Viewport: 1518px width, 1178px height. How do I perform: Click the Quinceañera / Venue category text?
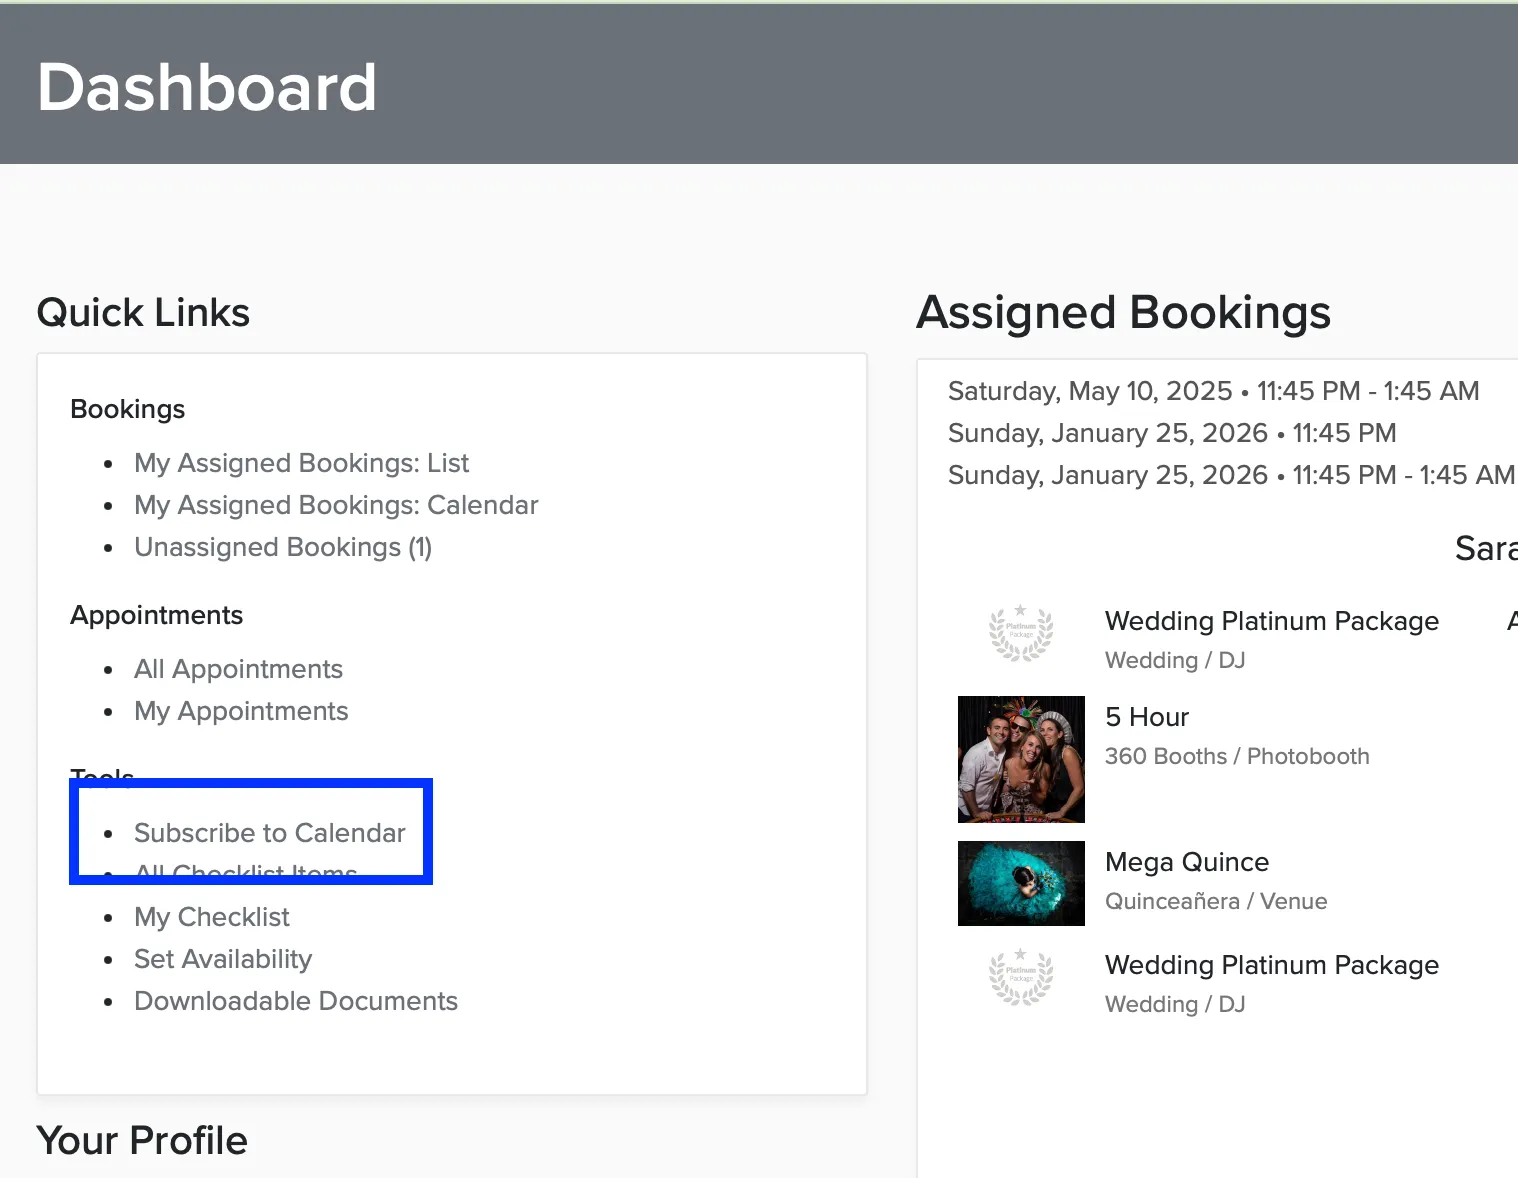pos(1216,901)
